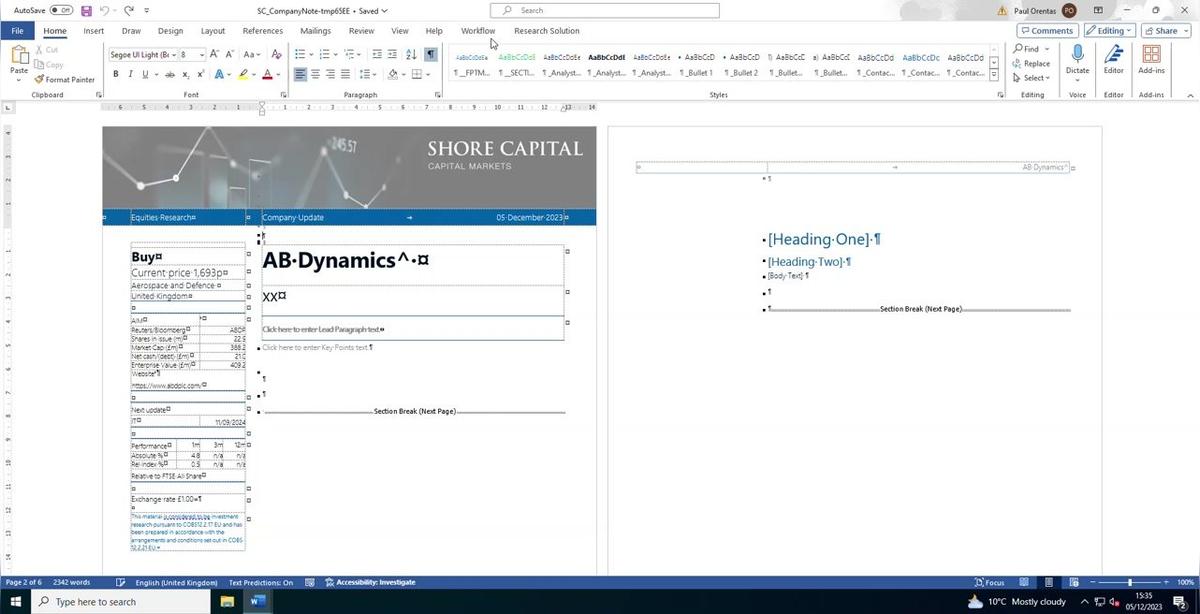Viewport: 1200px width, 614px height.
Task: Expand the Styles gallery
Action: (993, 74)
